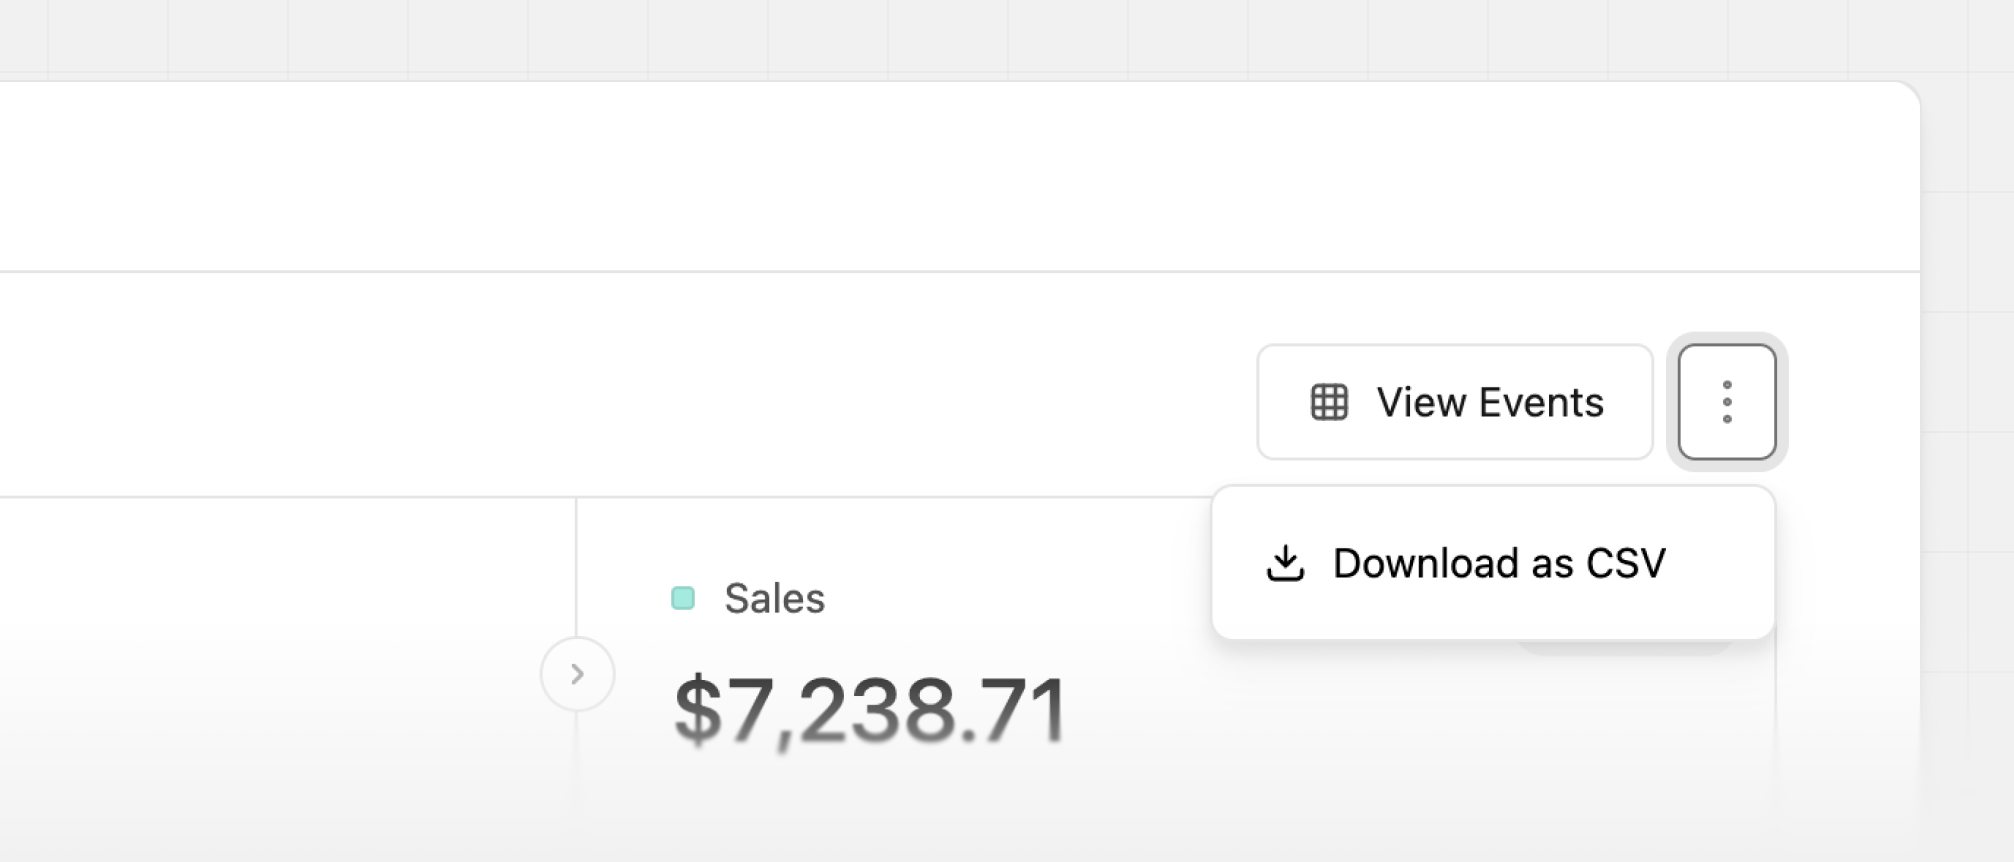Click empty header area of card
This screenshot has width=2014, height=862.
900,175
